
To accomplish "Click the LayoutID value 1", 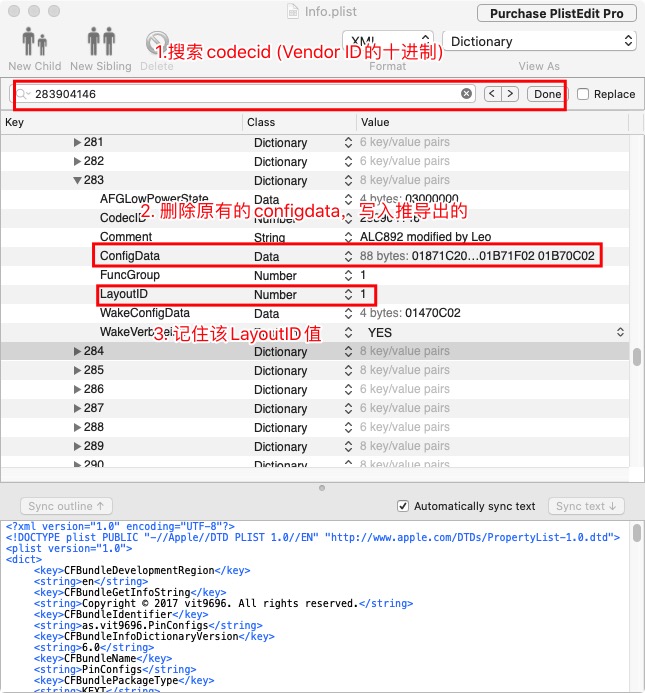I will [363, 294].
